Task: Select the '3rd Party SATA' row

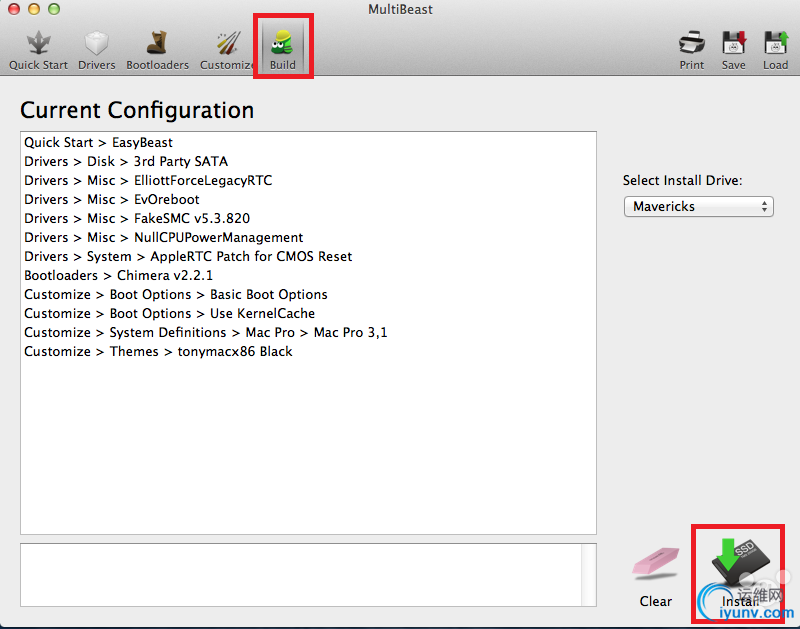Action: 308,161
